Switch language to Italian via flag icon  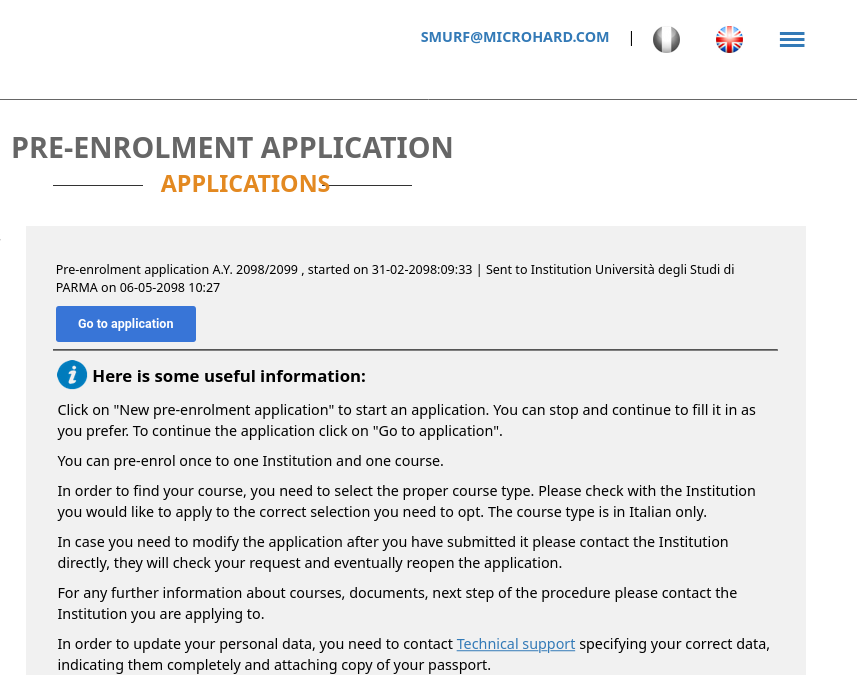(666, 39)
